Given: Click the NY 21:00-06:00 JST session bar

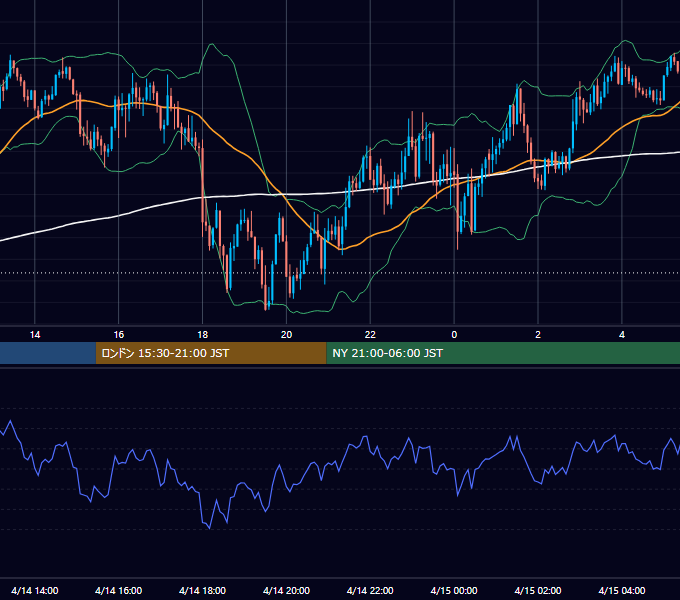Looking at the screenshot, I should pyautogui.click(x=503, y=353).
